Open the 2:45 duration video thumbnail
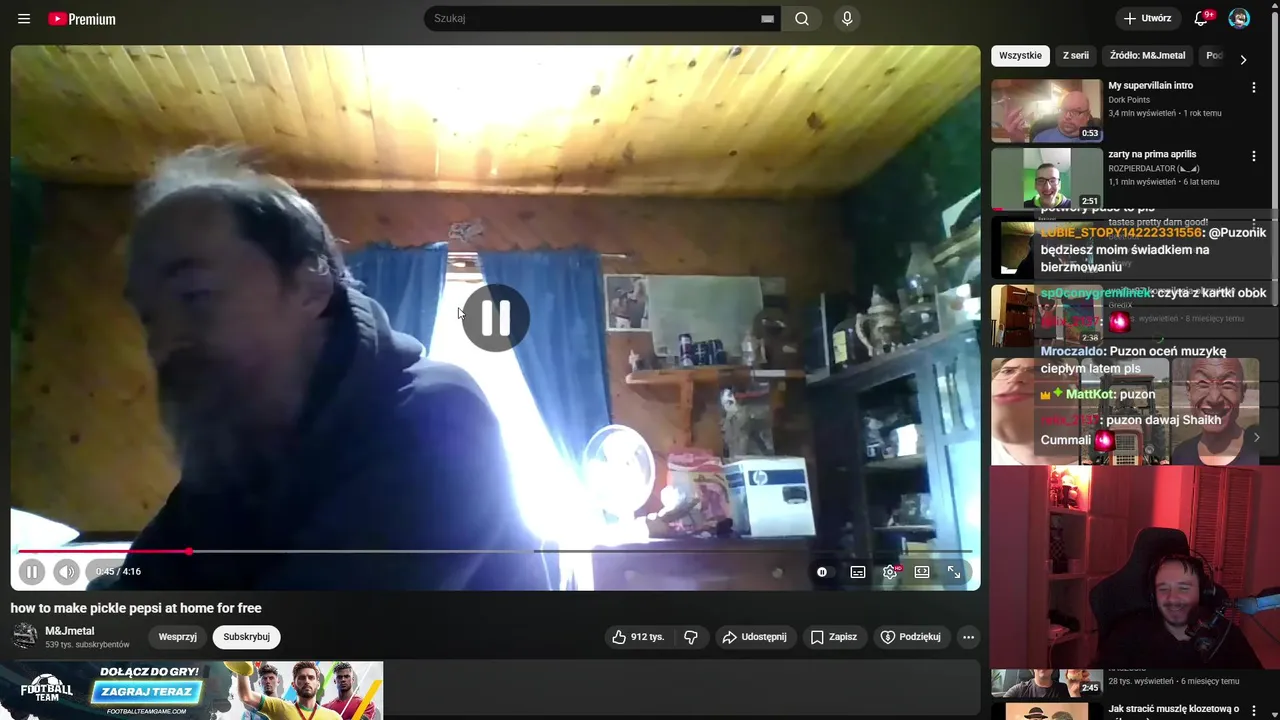1280x720 pixels. (x=1047, y=683)
